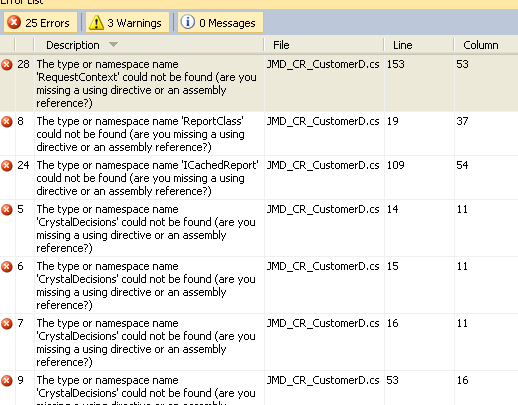Select the 'RequestContext' error description

coord(147,83)
